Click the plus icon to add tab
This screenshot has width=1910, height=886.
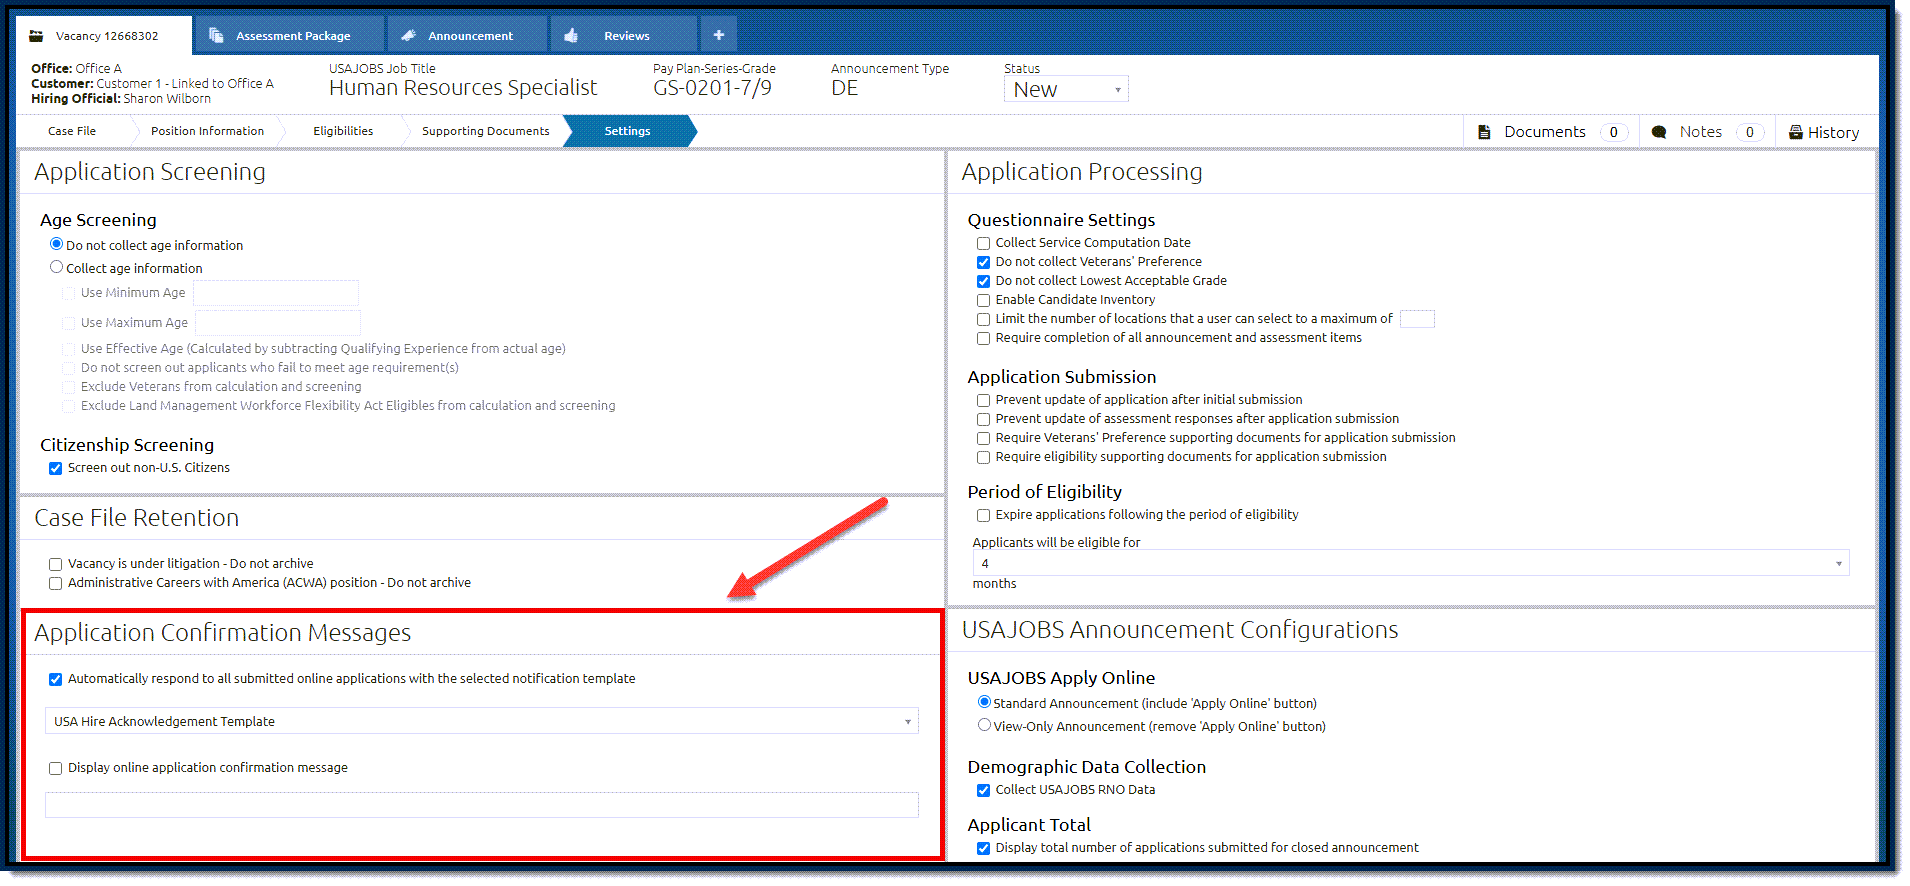718,35
